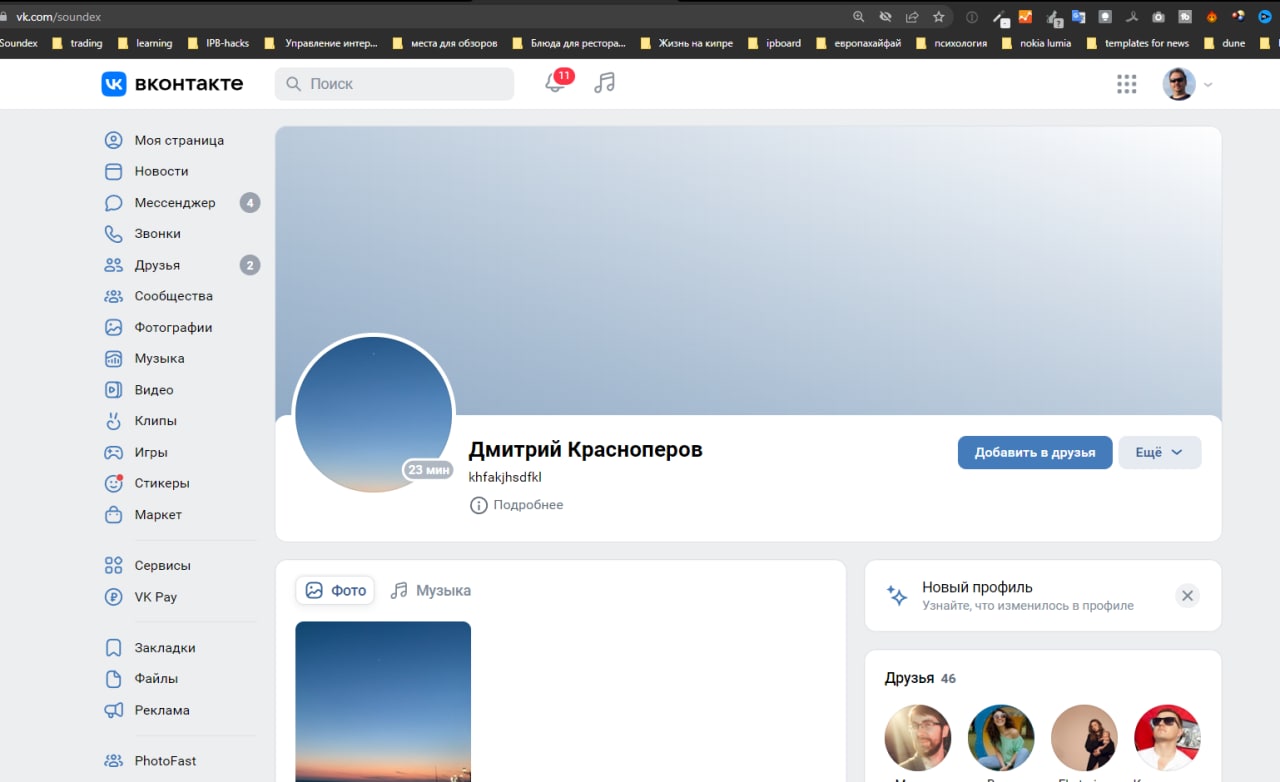Expand the Ещё dropdown on profile

1160,452
